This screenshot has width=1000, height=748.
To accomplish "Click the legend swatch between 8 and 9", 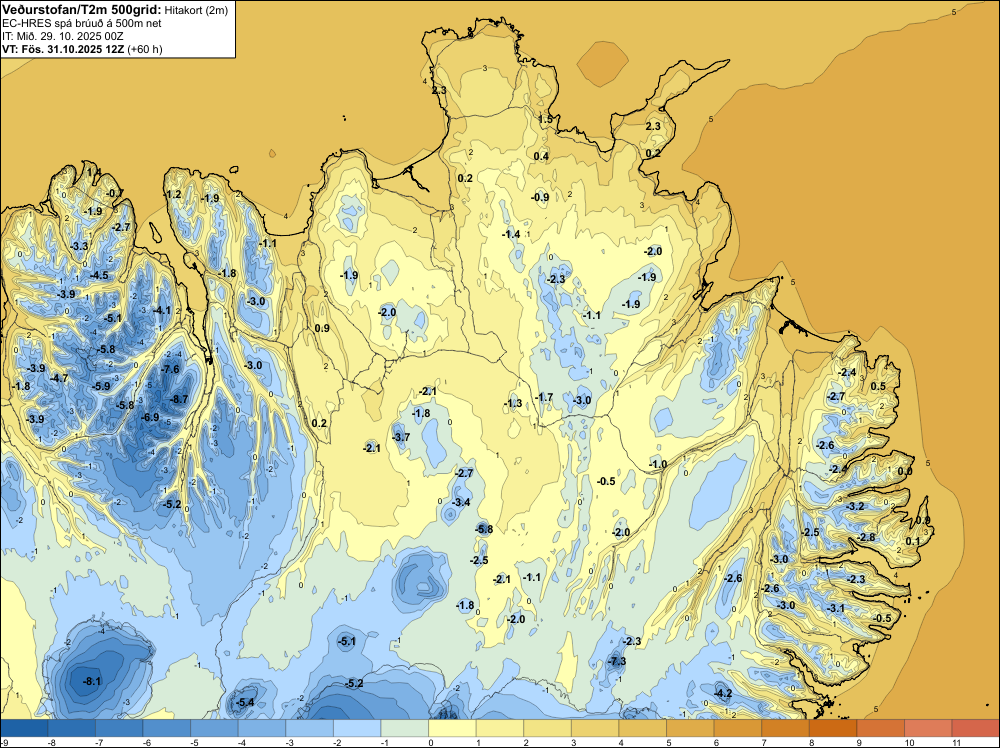I will (x=832, y=728).
